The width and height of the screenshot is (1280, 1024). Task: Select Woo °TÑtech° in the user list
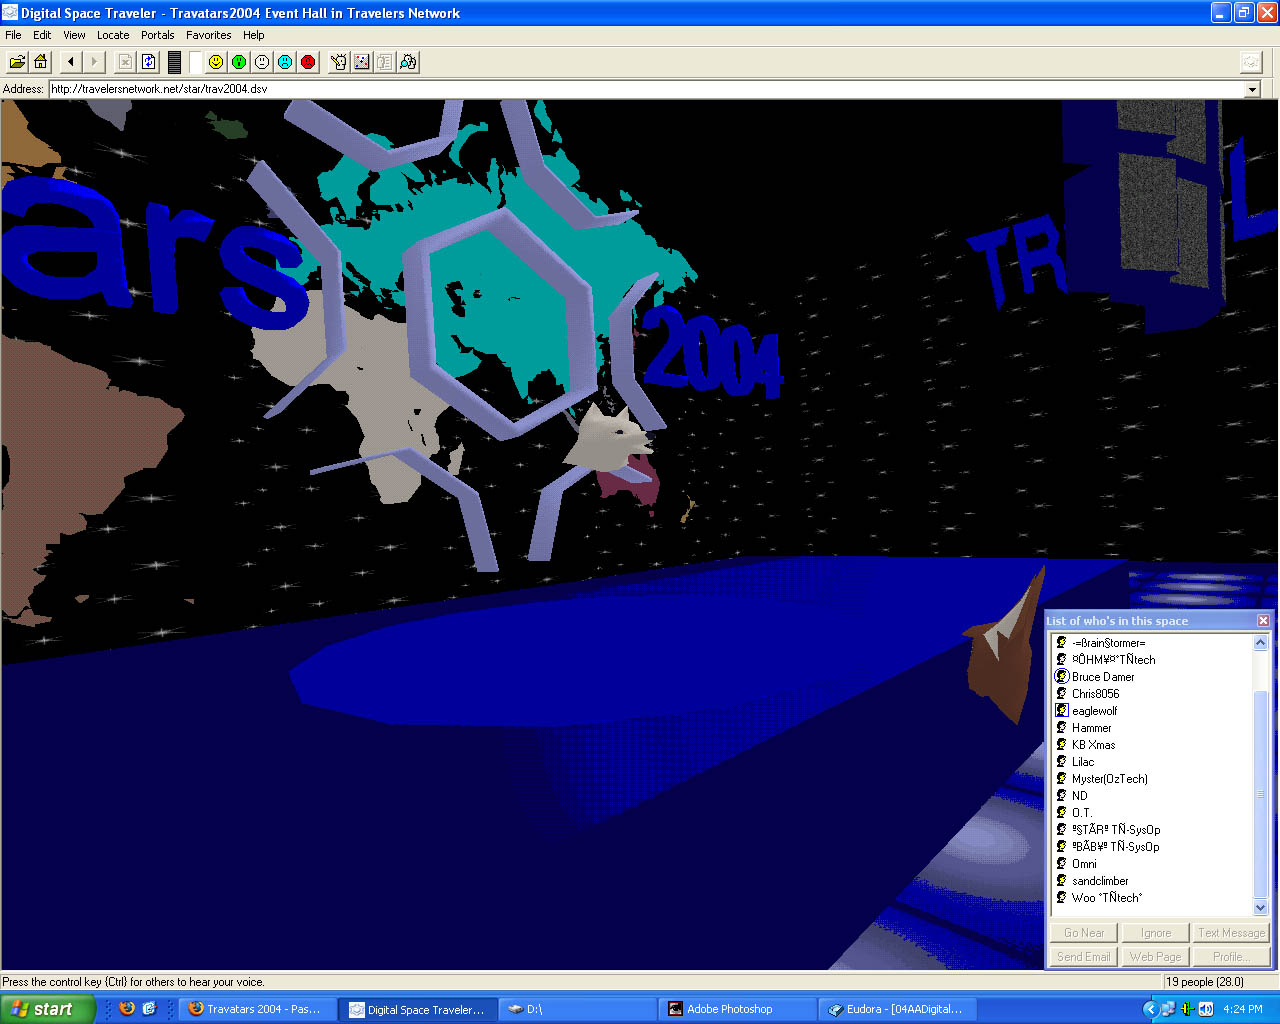click(1106, 898)
